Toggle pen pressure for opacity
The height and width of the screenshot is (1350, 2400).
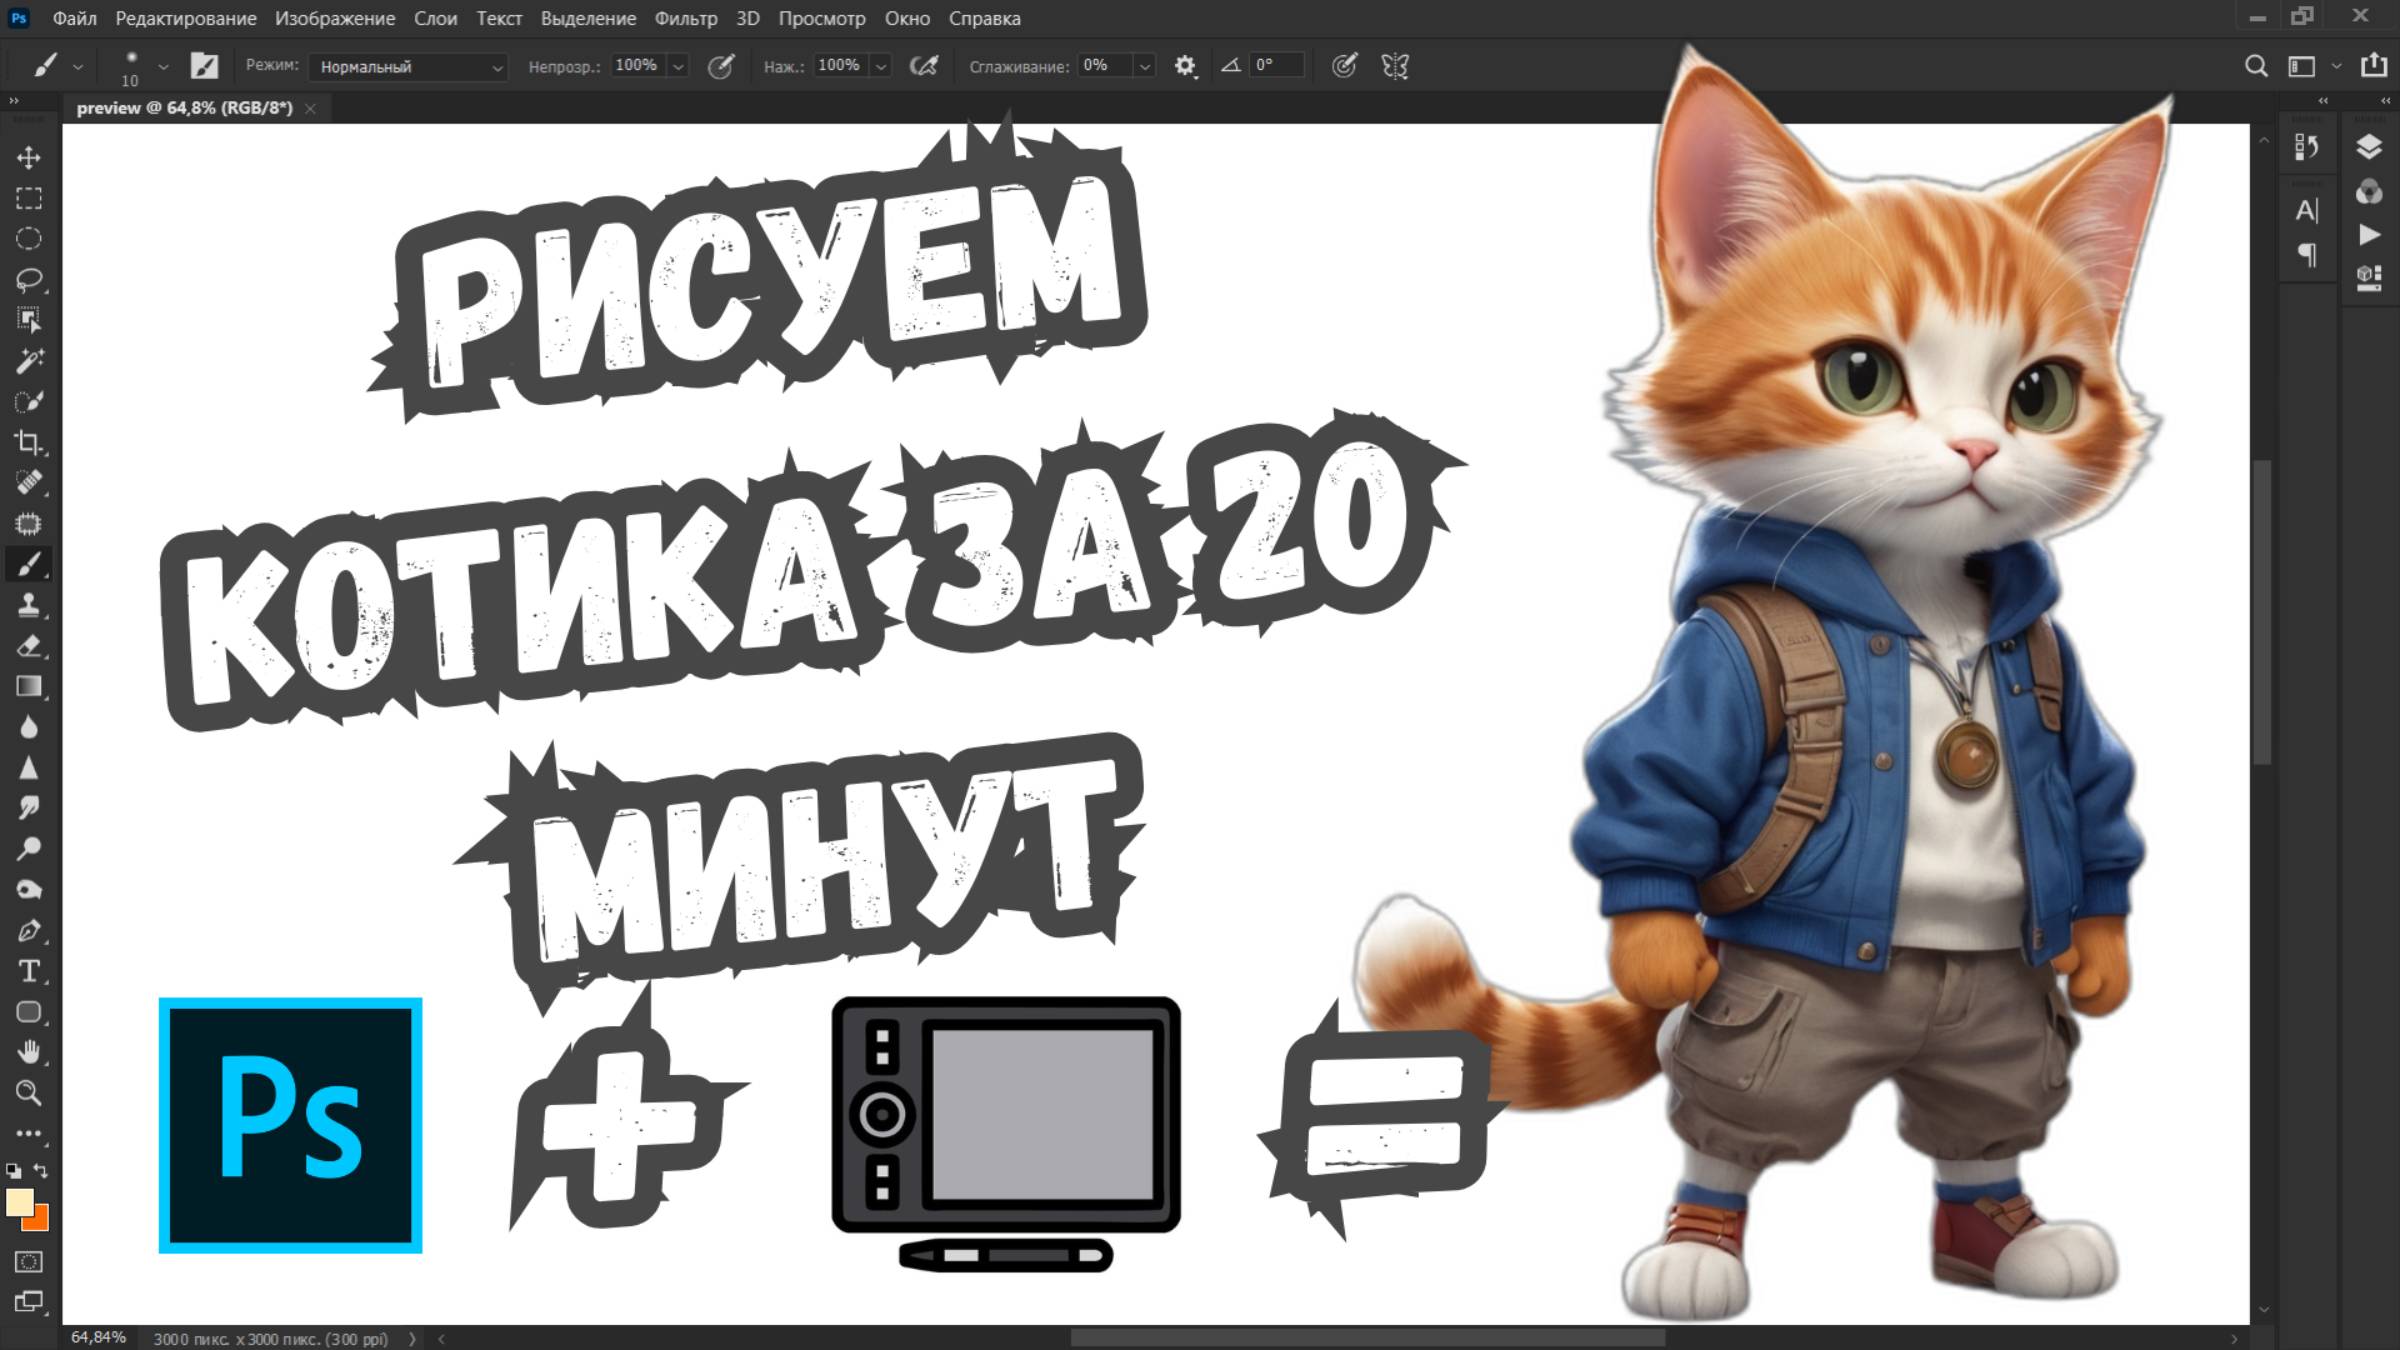point(722,65)
